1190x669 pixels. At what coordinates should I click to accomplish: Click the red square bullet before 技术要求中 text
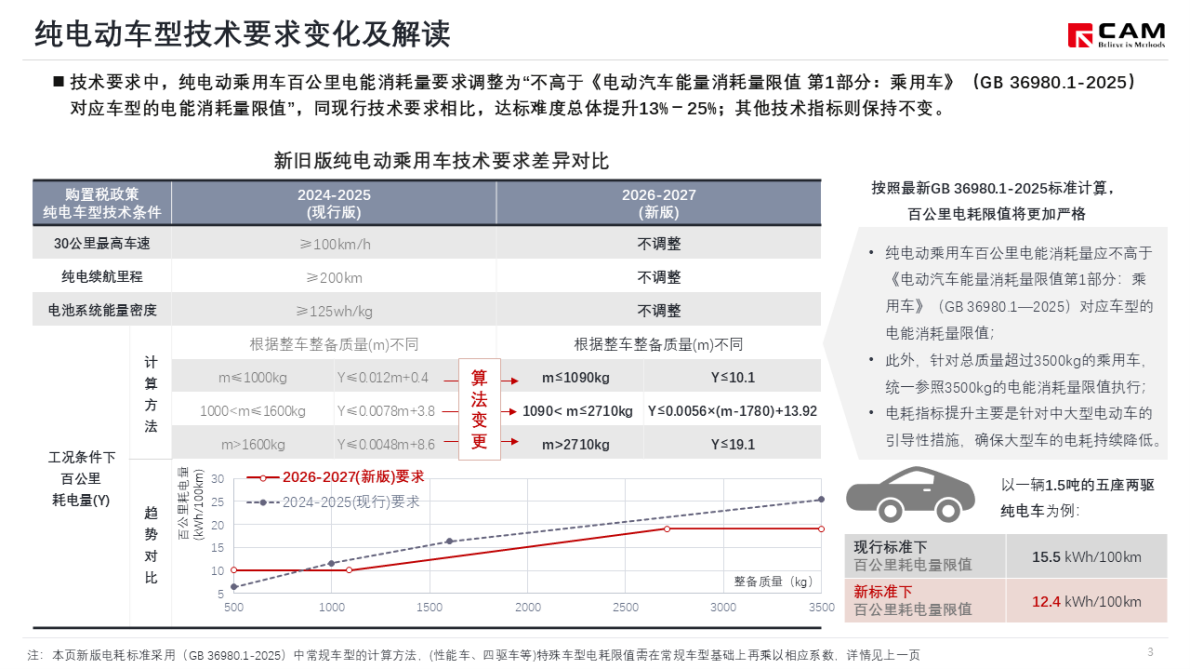(58, 83)
